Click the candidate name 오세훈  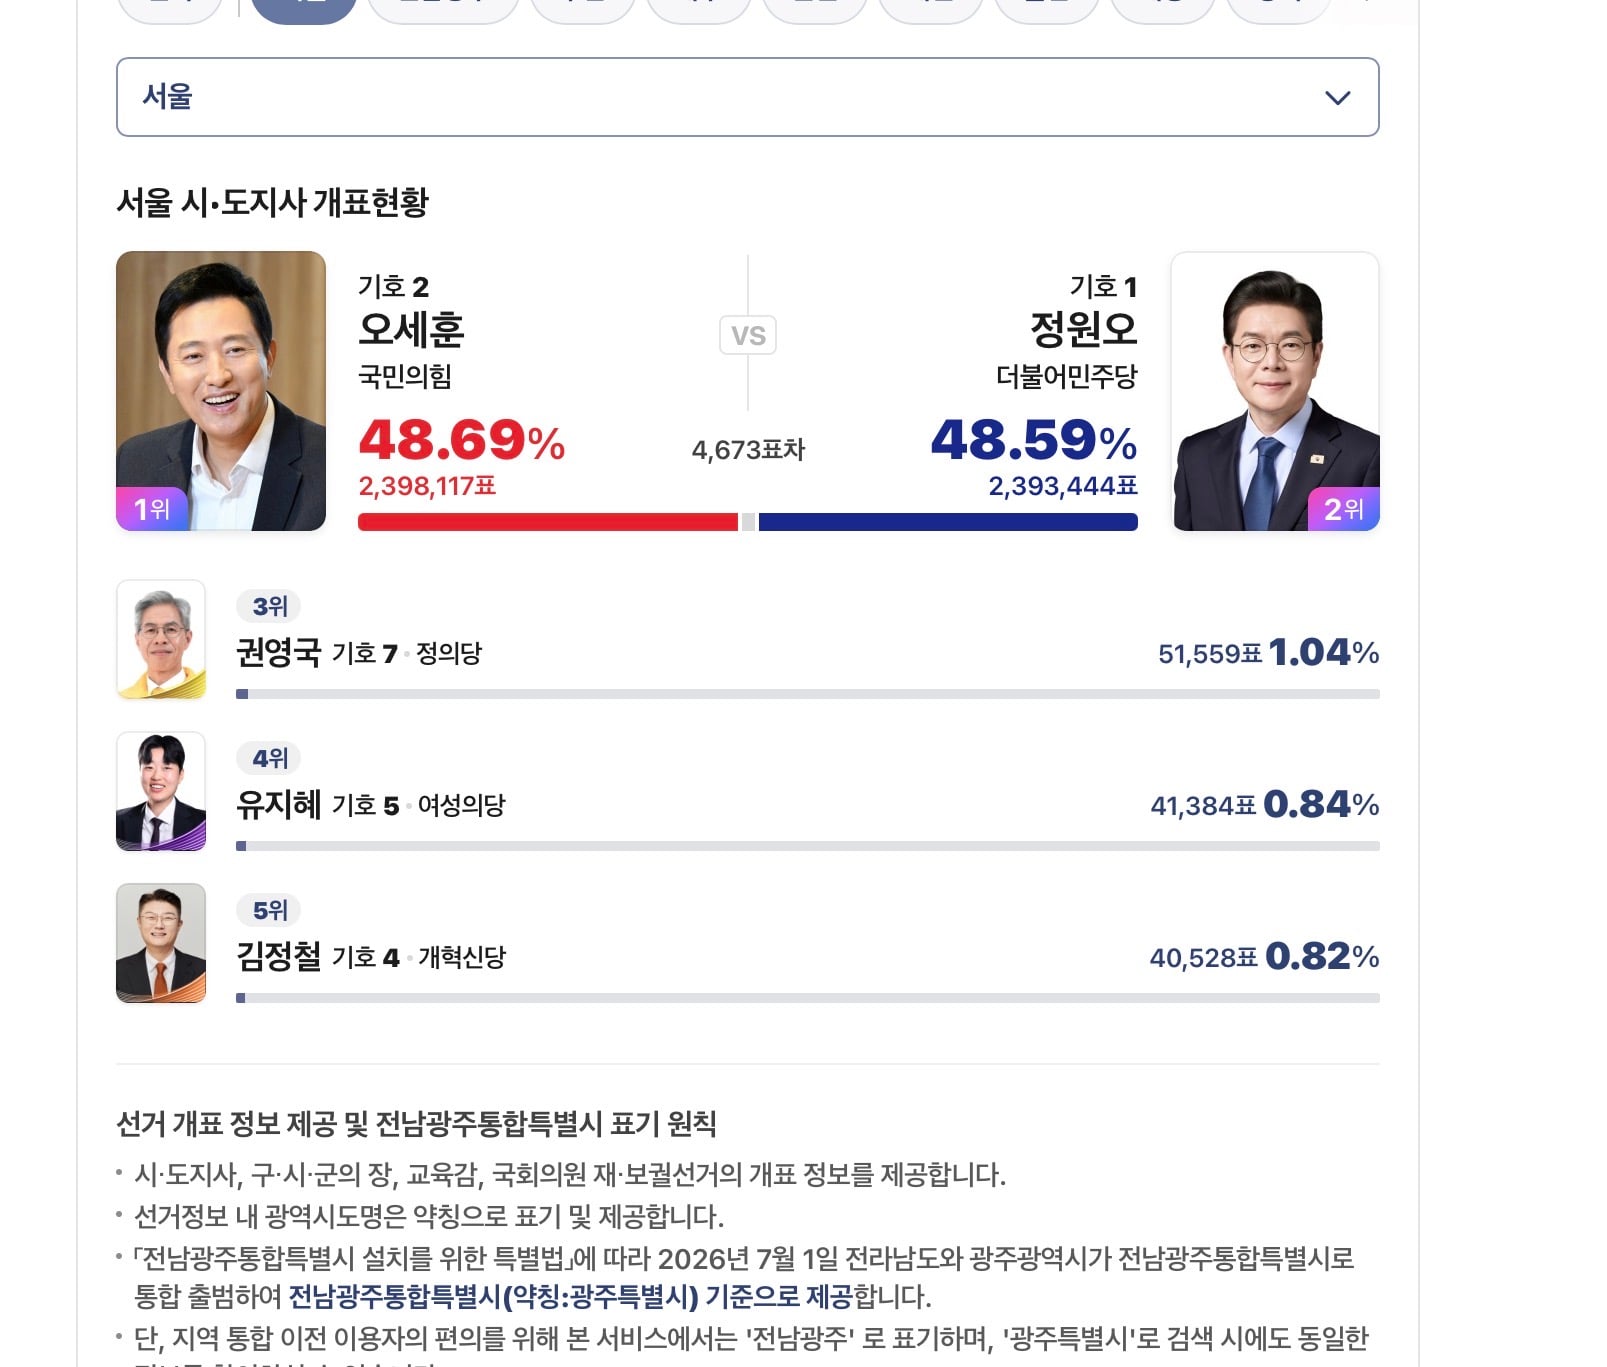pyautogui.click(x=411, y=330)
